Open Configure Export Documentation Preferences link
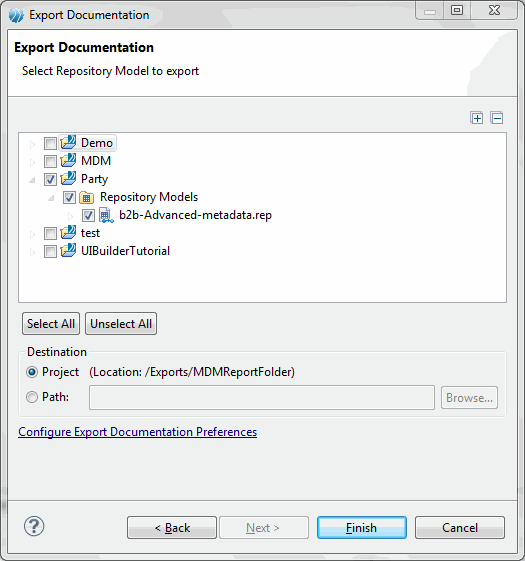 pos(137,432)
